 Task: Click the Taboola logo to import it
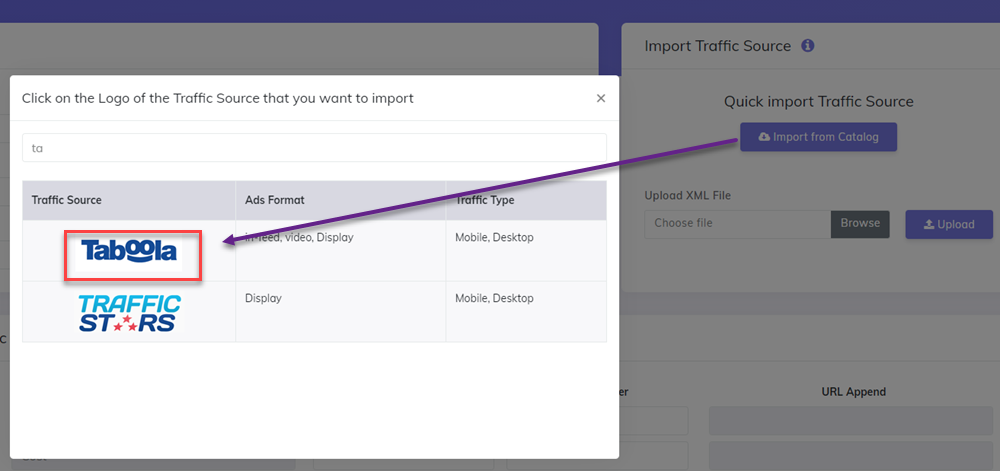click(130, 252)
